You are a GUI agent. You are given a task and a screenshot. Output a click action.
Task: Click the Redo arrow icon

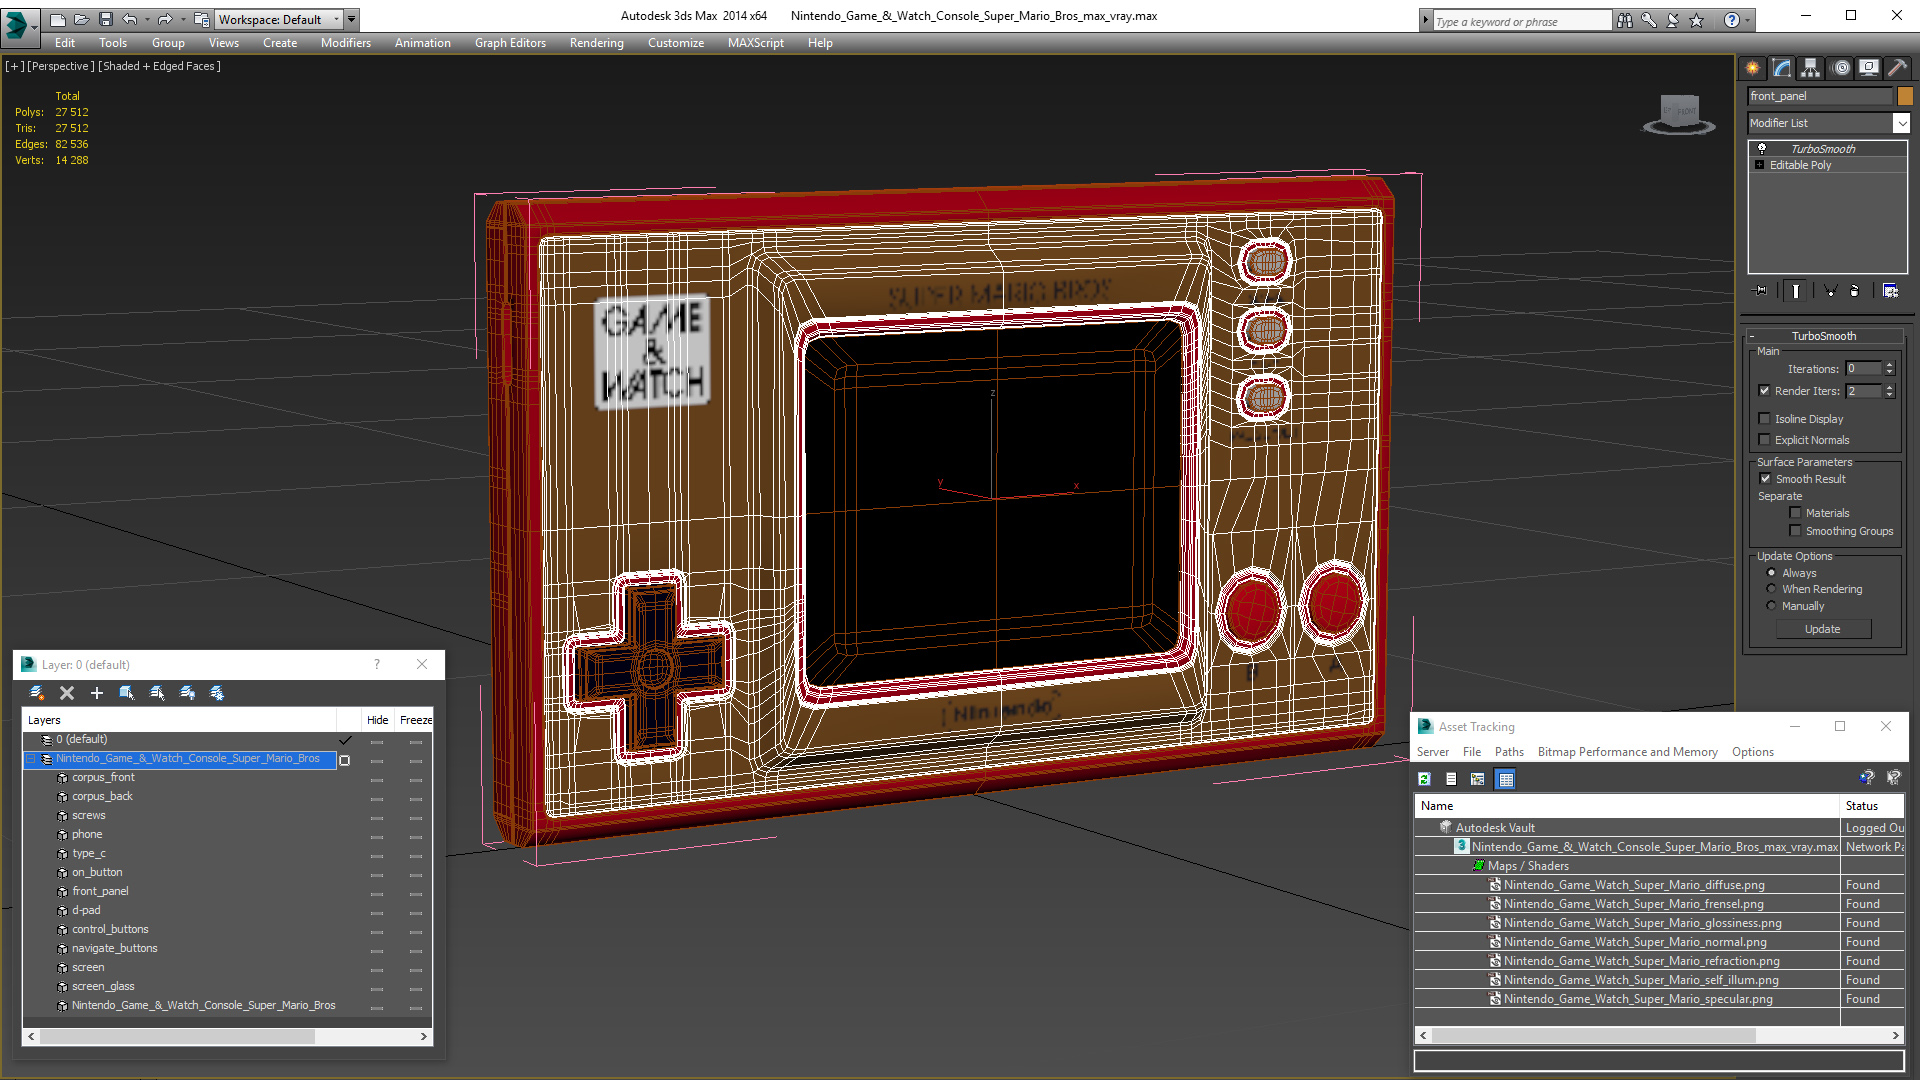(x=165, y=19)
